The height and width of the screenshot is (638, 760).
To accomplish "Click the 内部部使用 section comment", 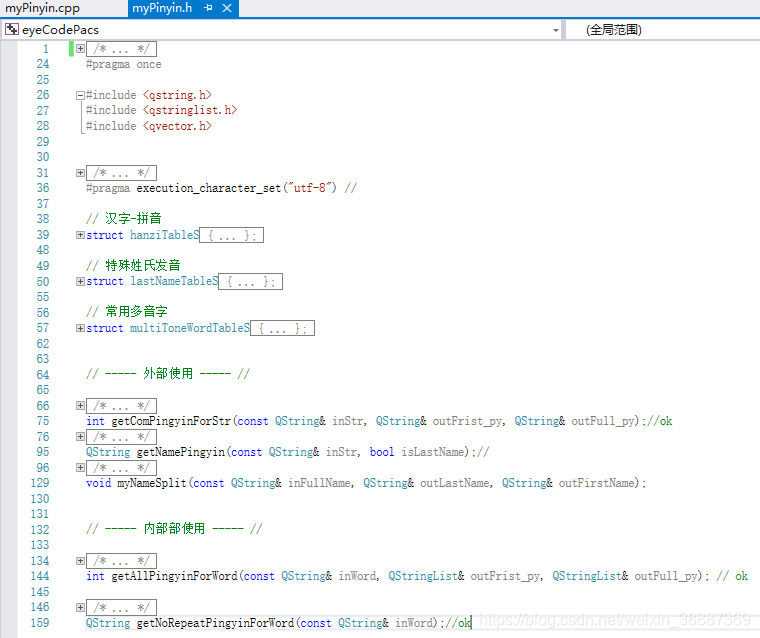I will coord(174,529).
